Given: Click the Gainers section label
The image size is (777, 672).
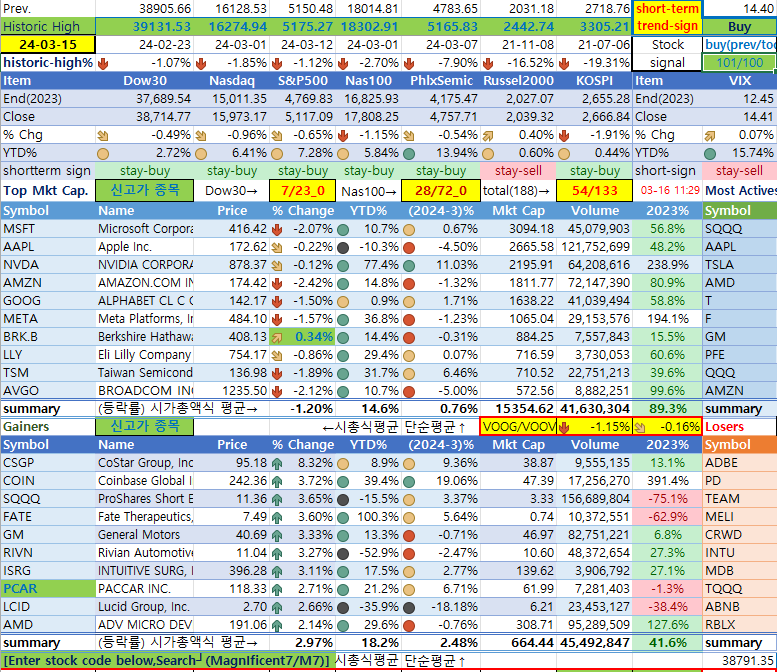Looking at the screenshot, I should (26, 427).
